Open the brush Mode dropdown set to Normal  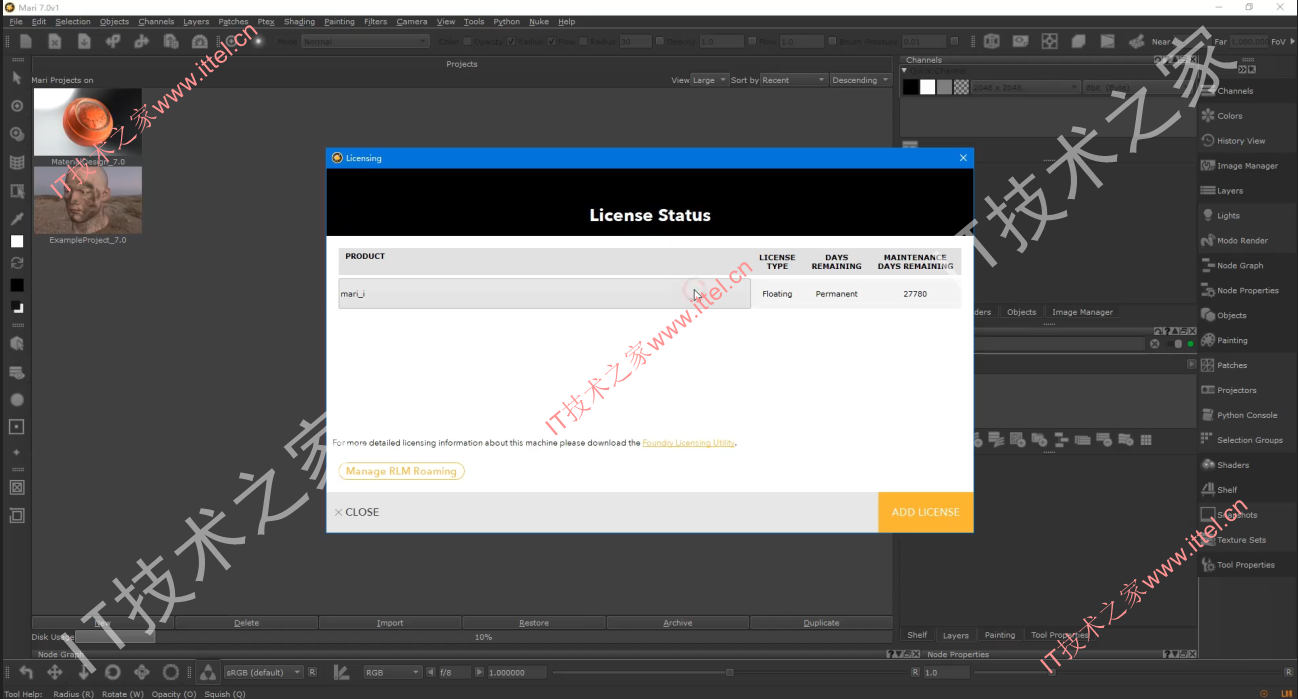tap(364, 41)
